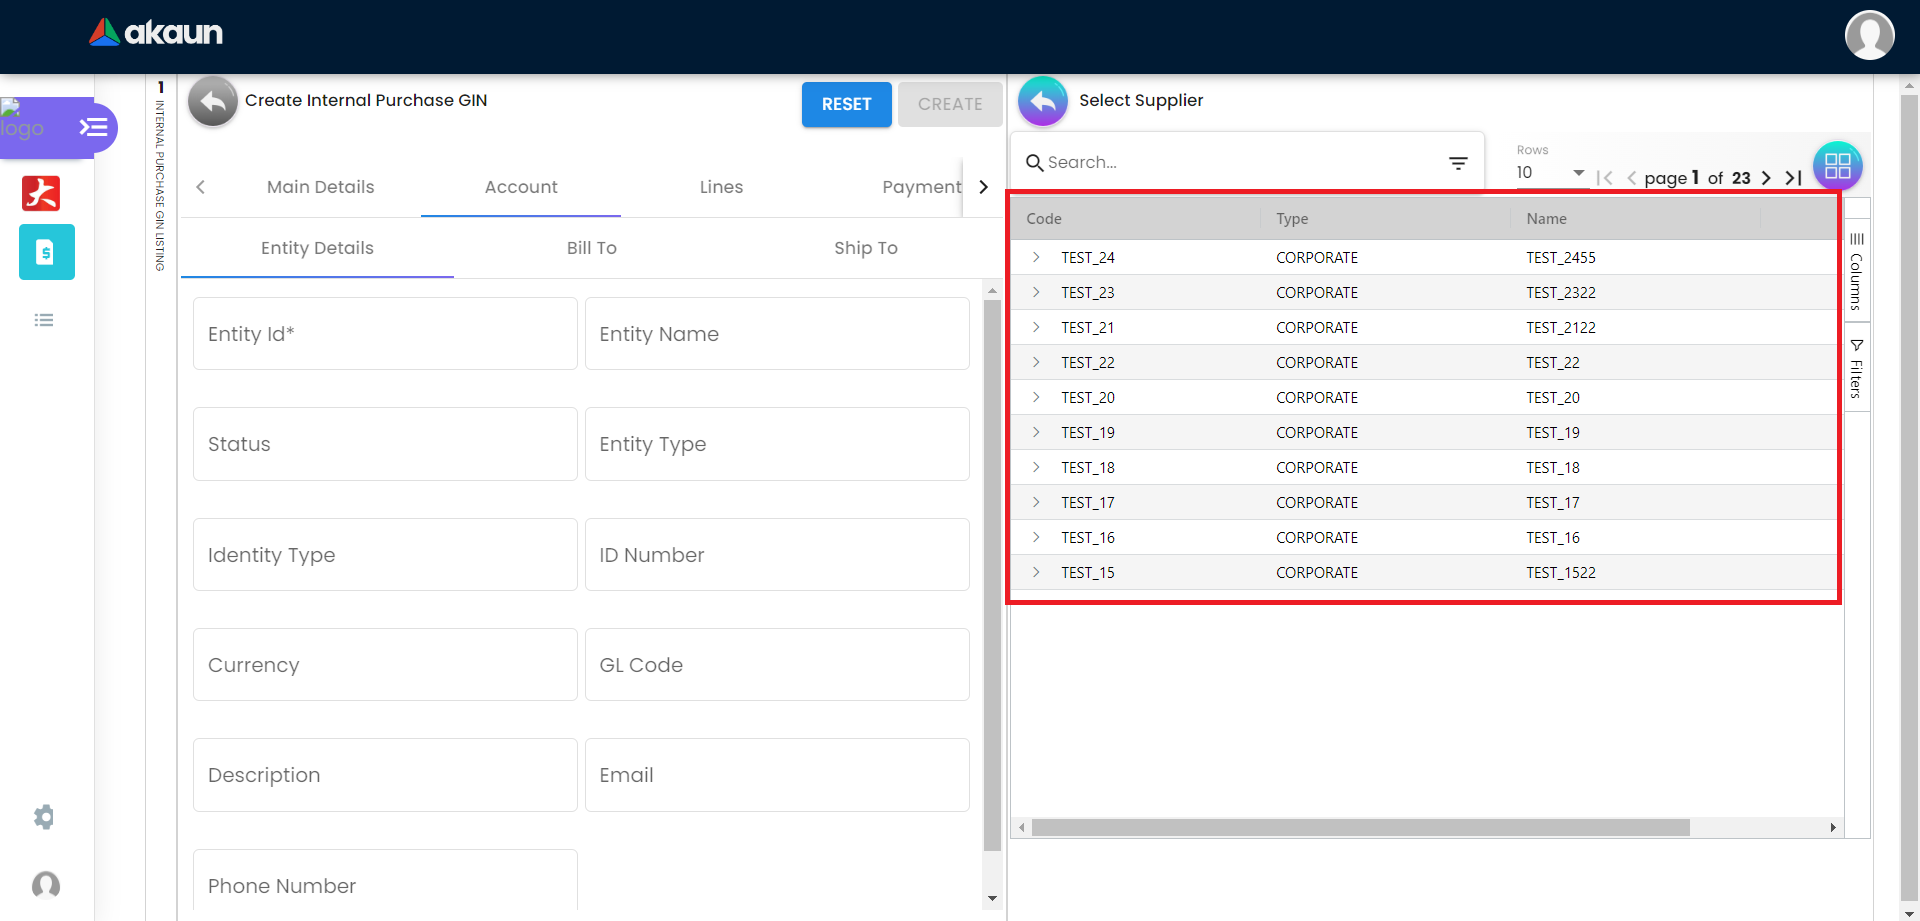Click the search filter options icon
The height and width of the screenshot is (921, 1920).
pos(1458,163)
